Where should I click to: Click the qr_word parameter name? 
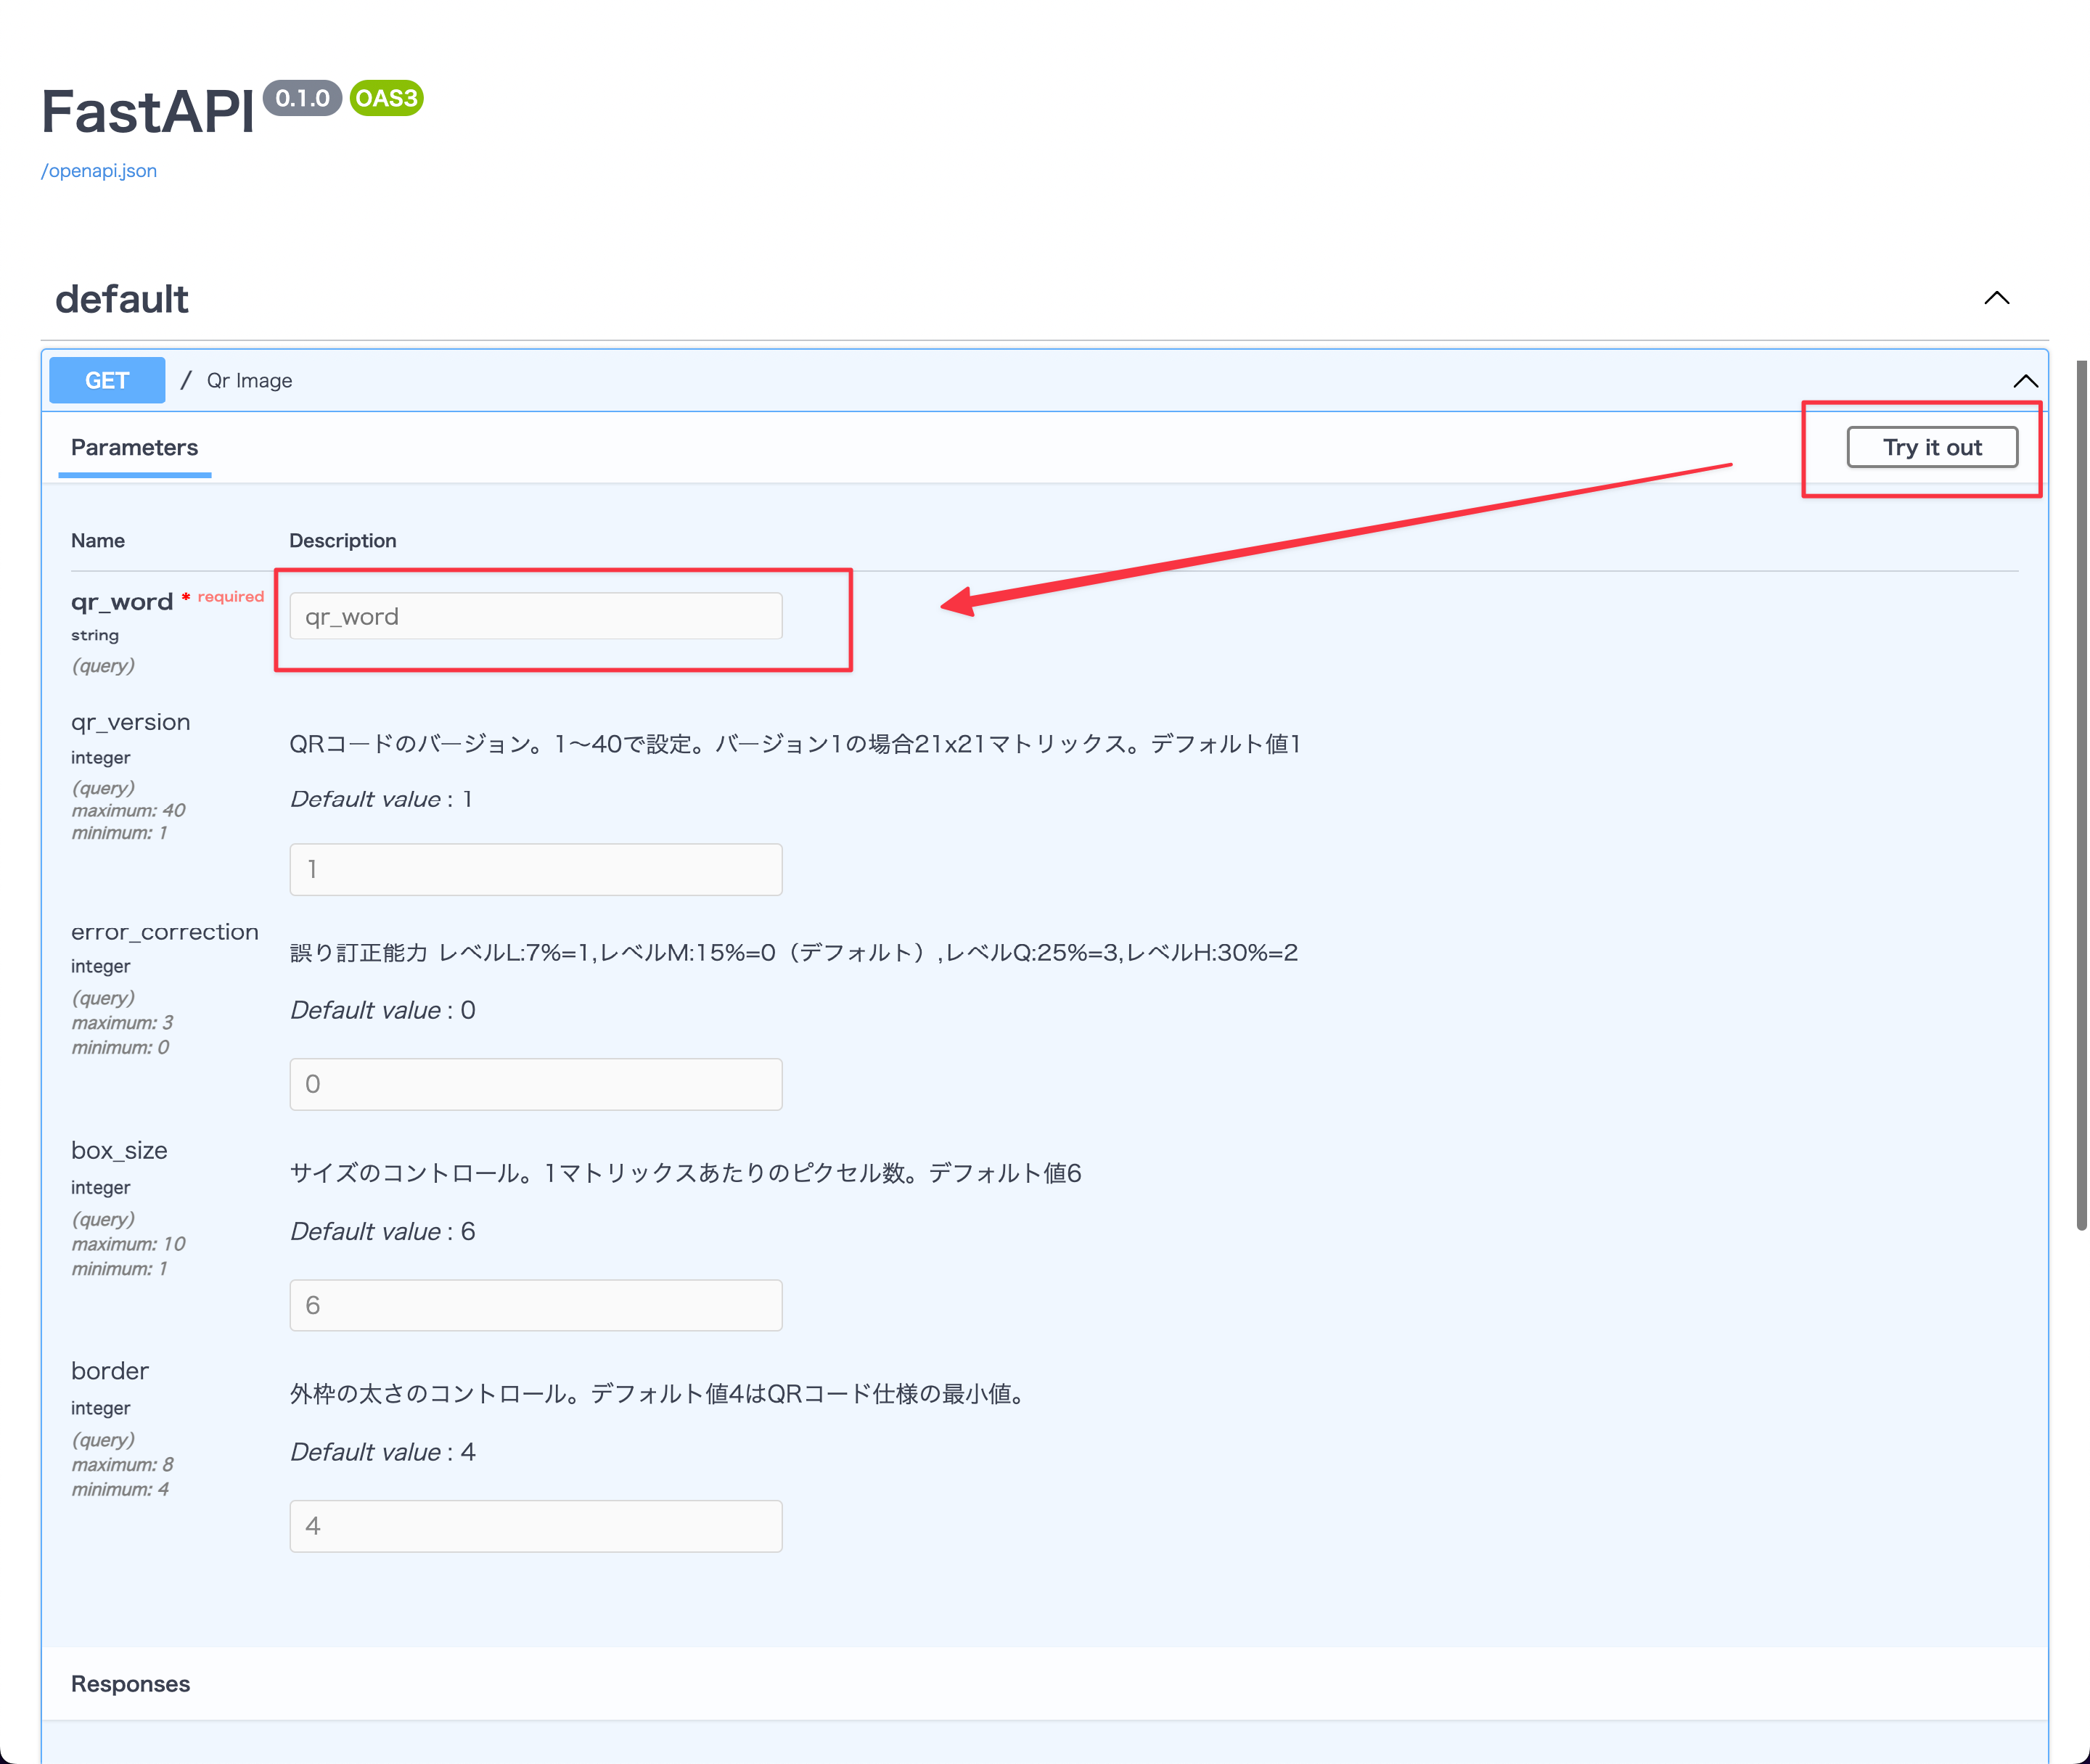(x=122, y=602)
